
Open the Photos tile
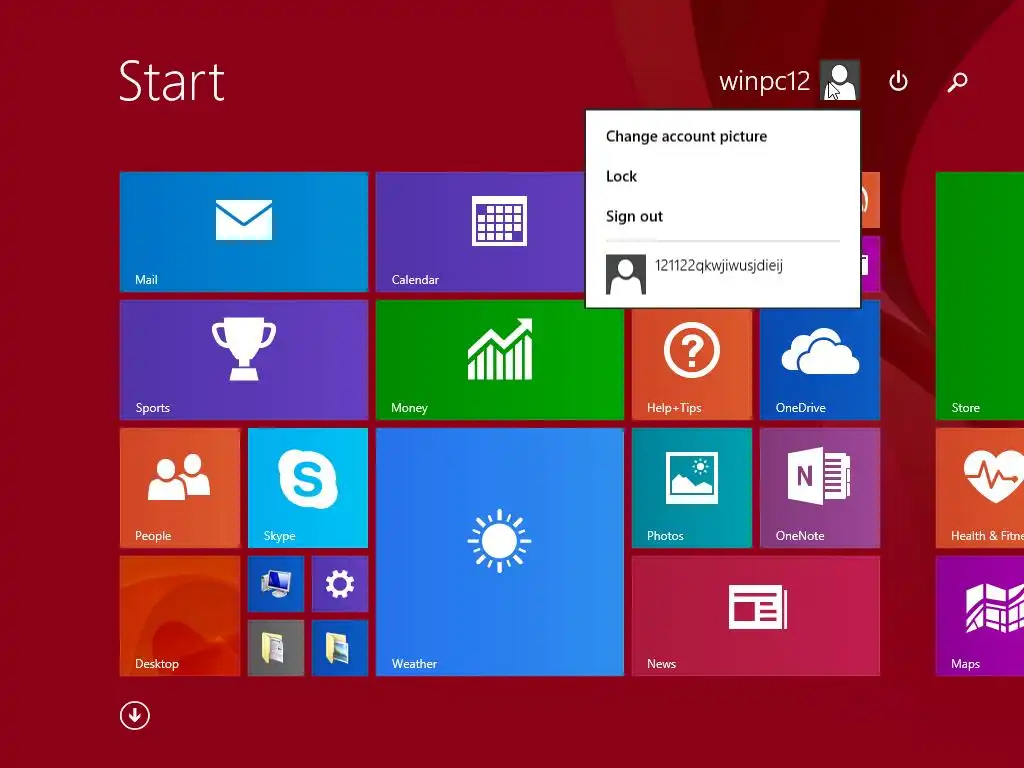[692, 488]
